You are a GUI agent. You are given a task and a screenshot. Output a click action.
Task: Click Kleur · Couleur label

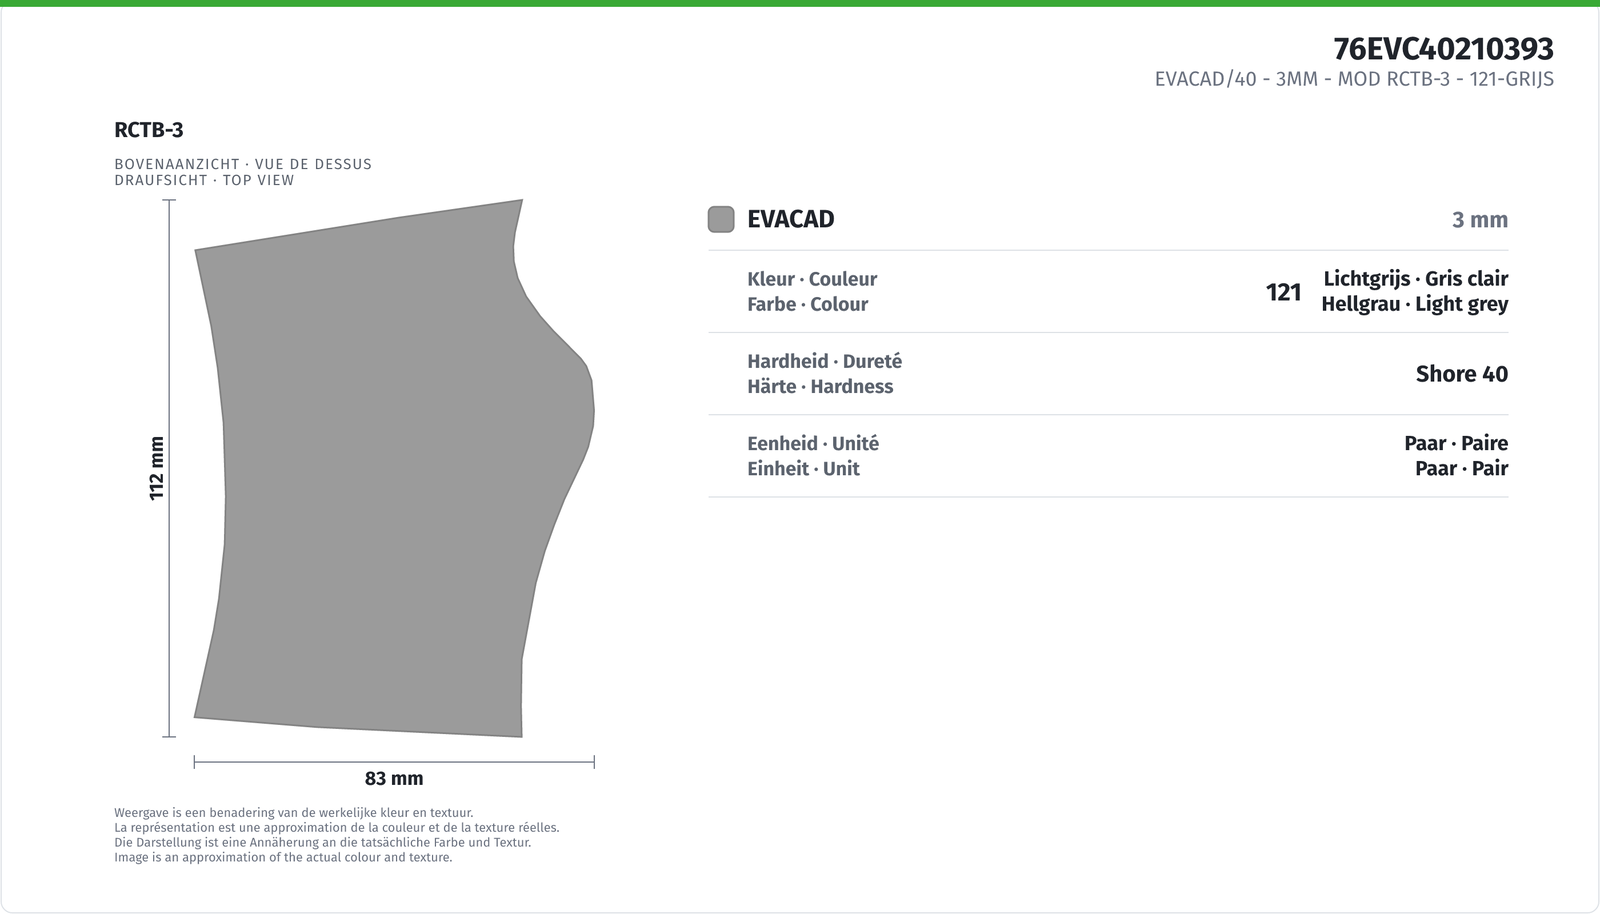(812, 279)
